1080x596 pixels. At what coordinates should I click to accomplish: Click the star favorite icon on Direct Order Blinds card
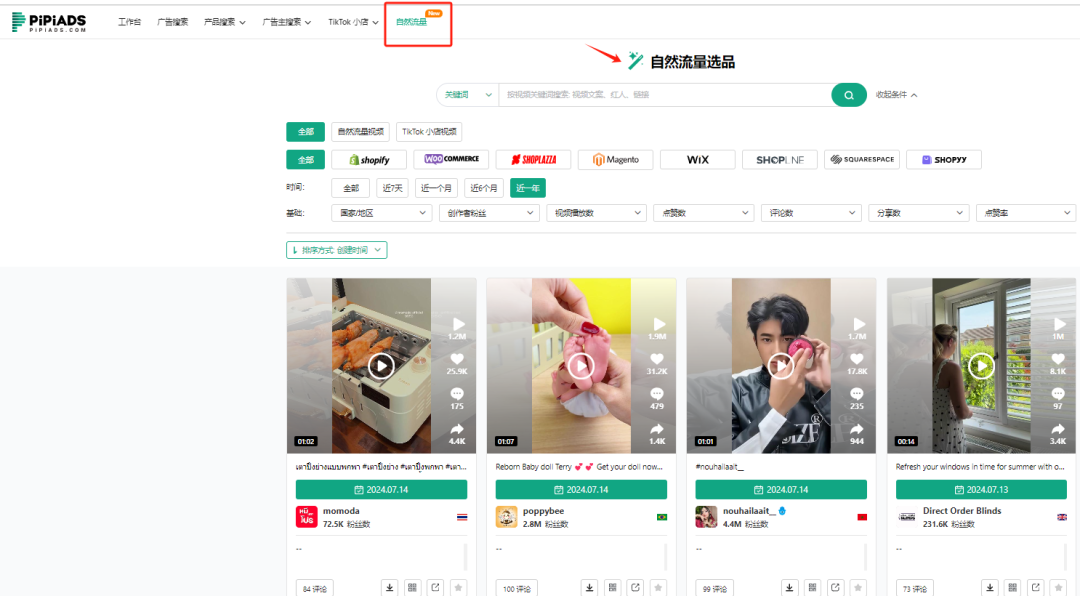[1058, 588]
